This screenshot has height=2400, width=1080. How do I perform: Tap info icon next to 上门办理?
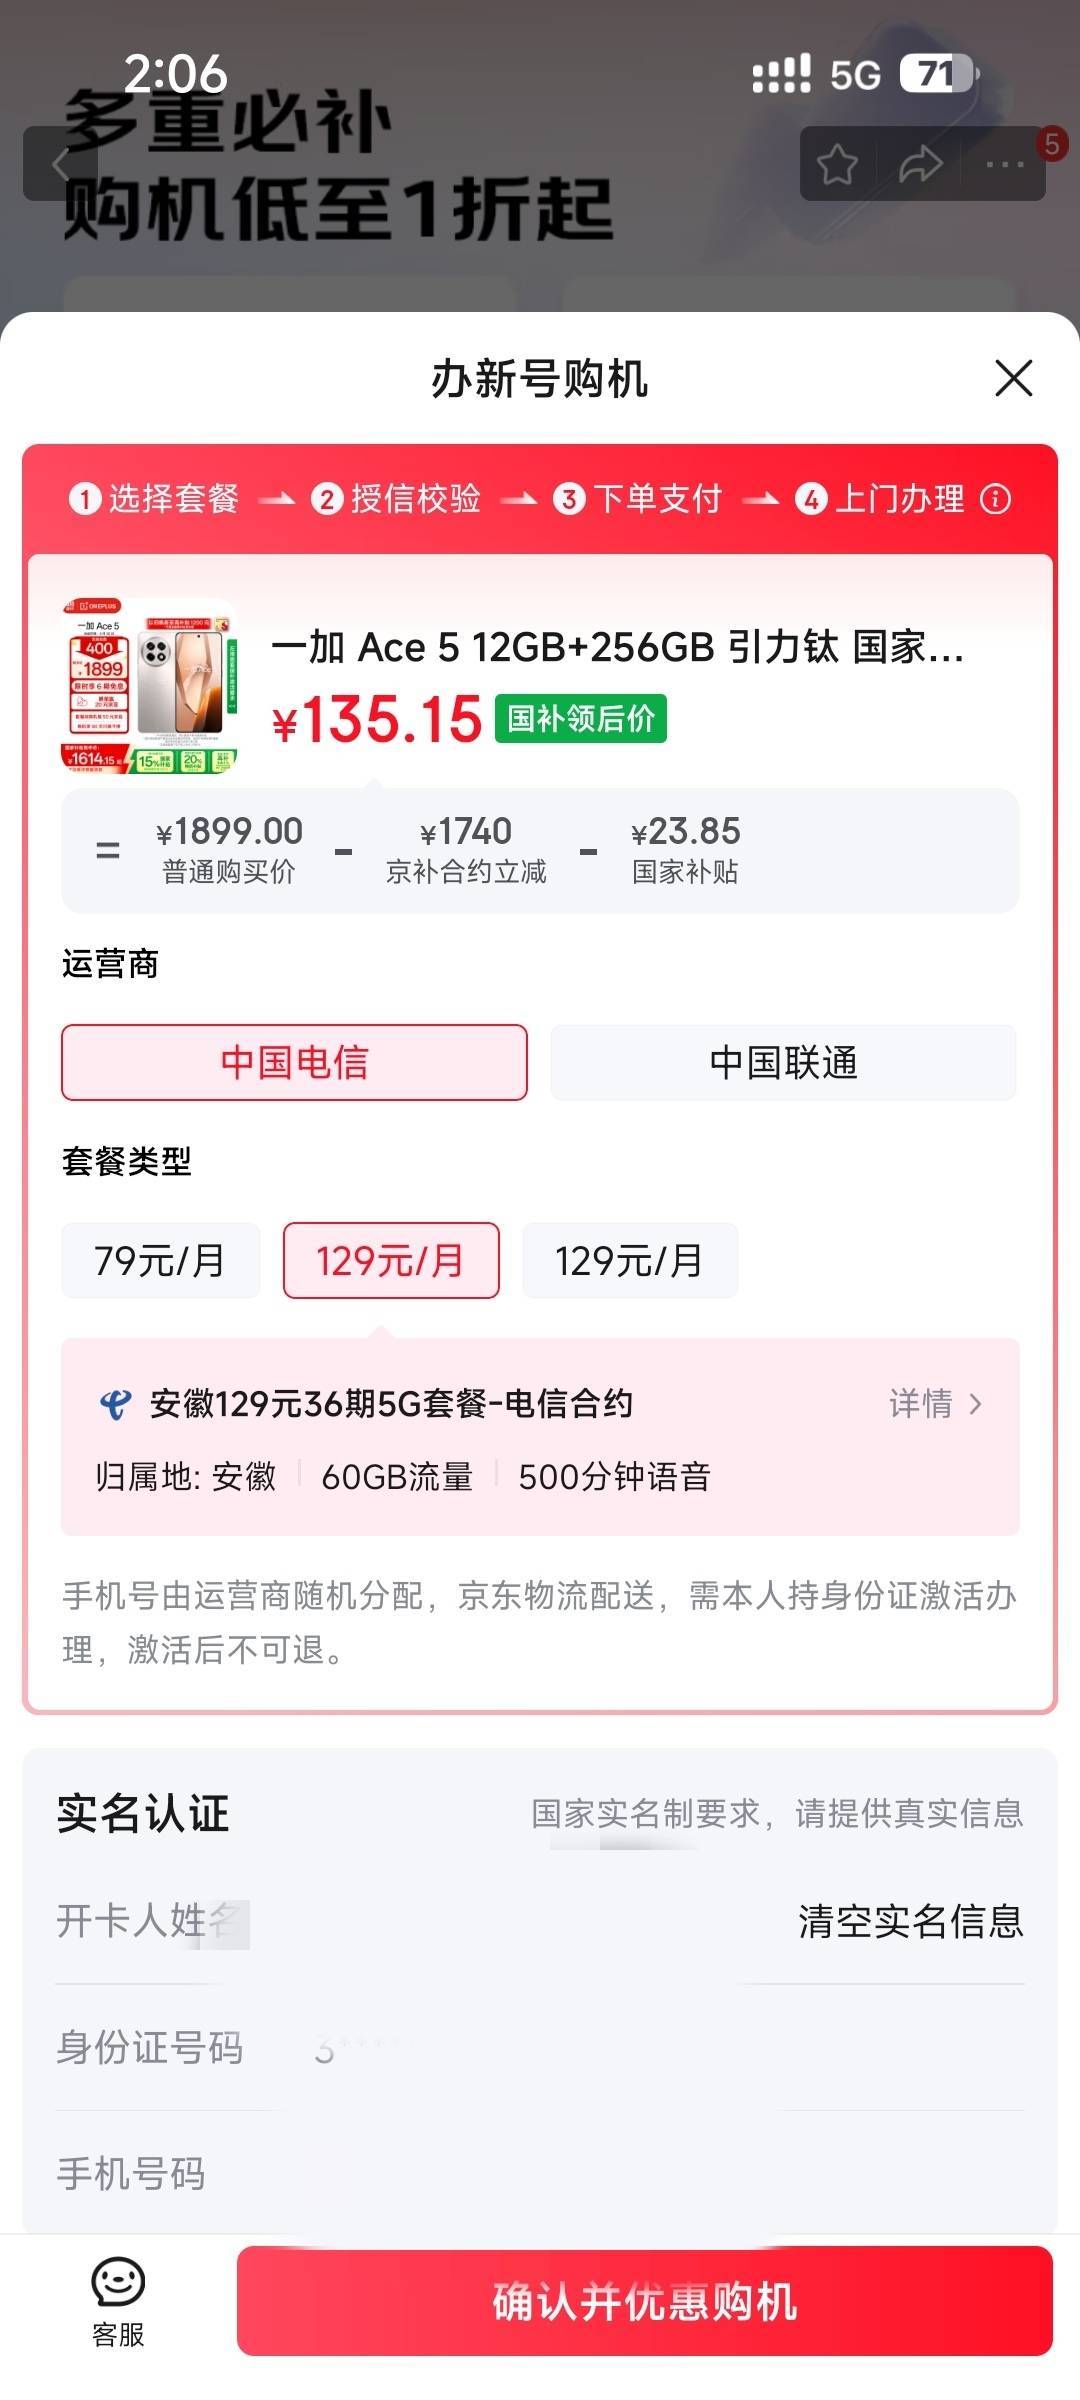tap(995, 498)
